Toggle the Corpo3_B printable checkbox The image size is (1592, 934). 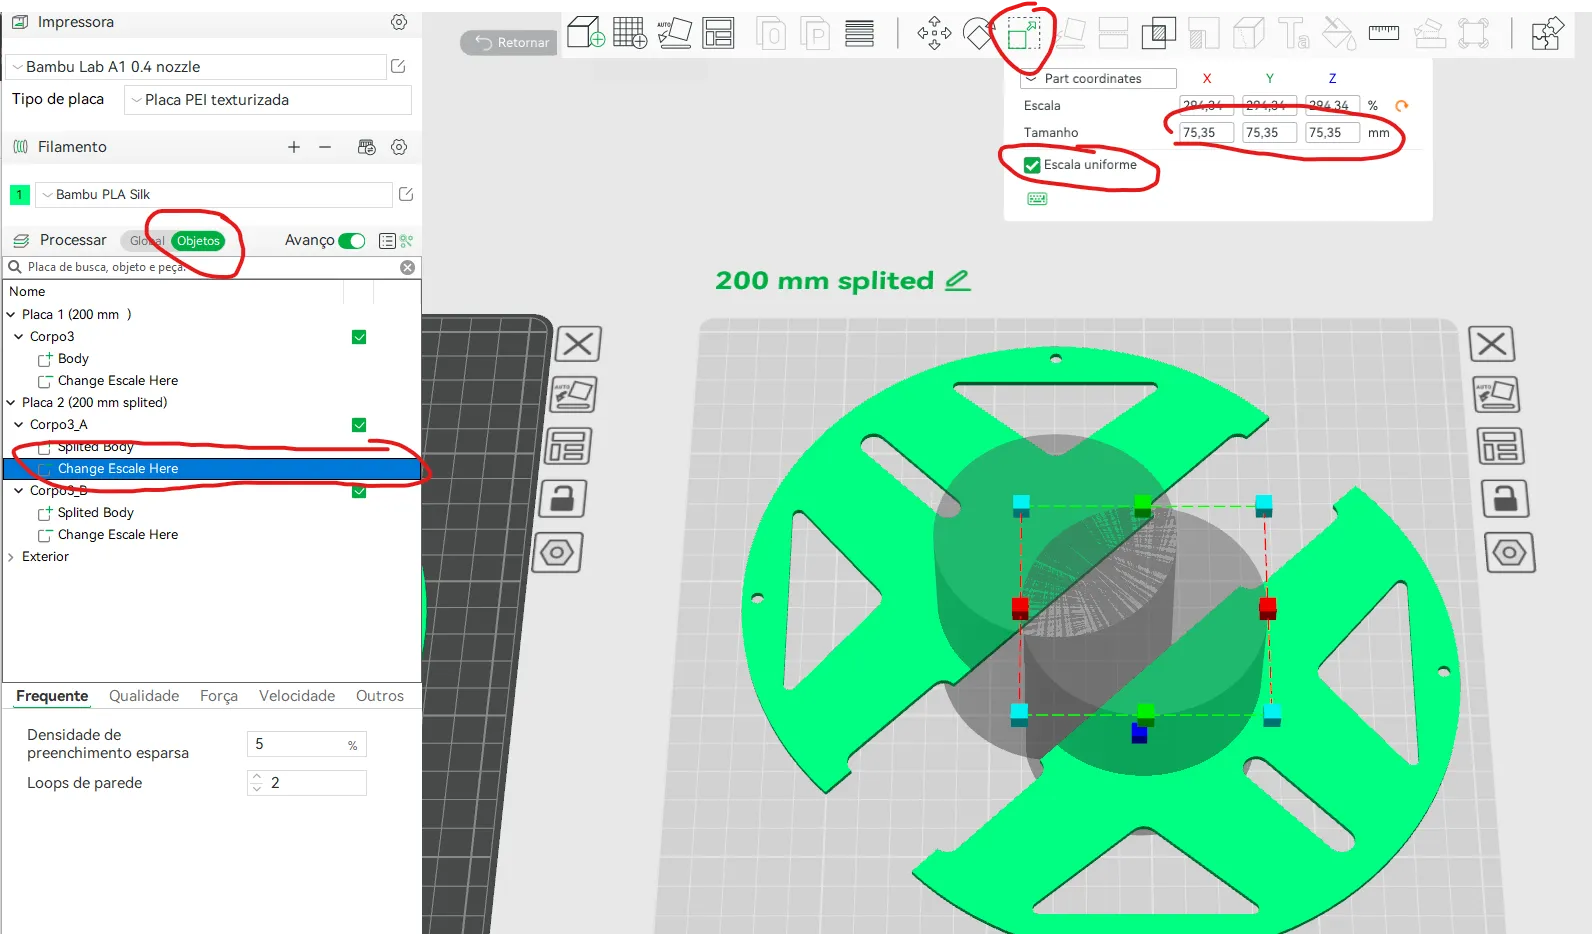tap(359, 491)
